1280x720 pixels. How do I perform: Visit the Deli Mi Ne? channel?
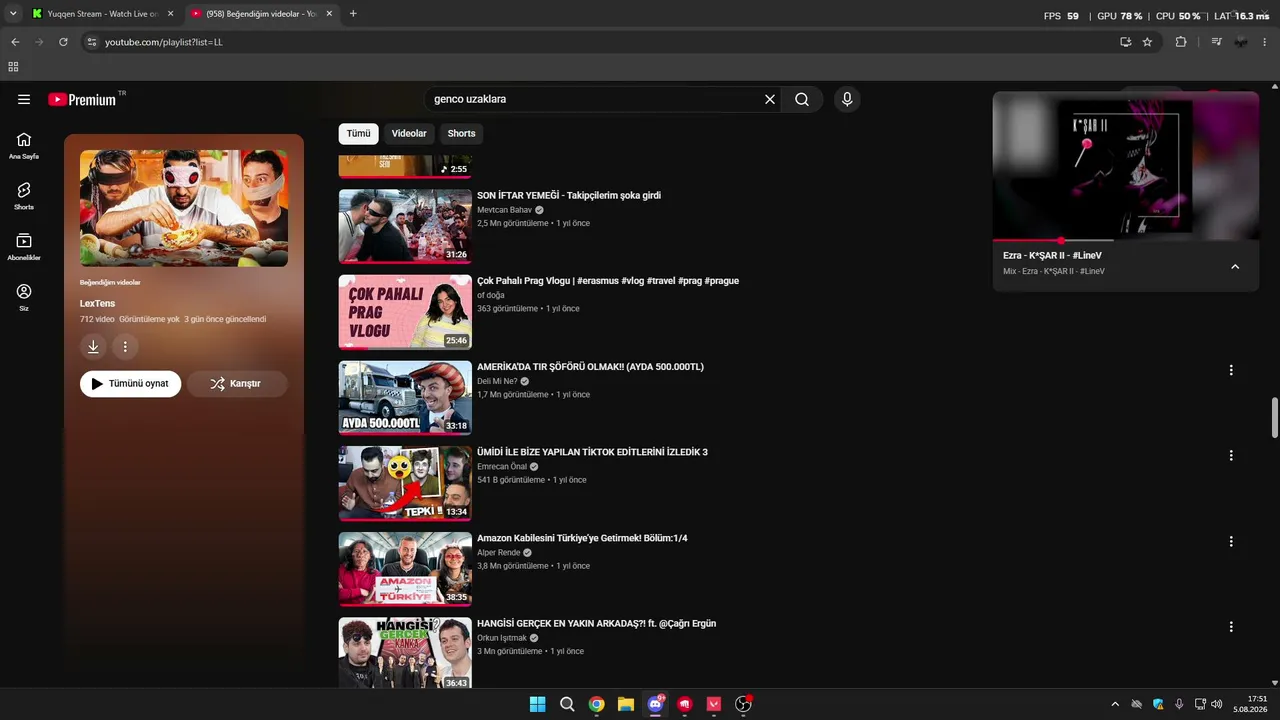tap(497, 381)
